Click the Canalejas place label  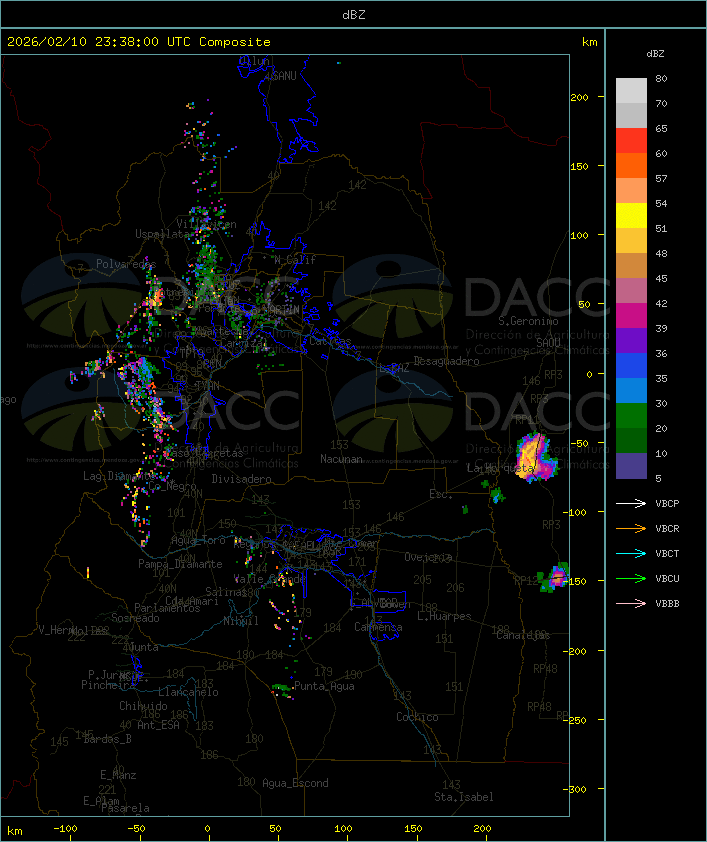tap(523, 635)
